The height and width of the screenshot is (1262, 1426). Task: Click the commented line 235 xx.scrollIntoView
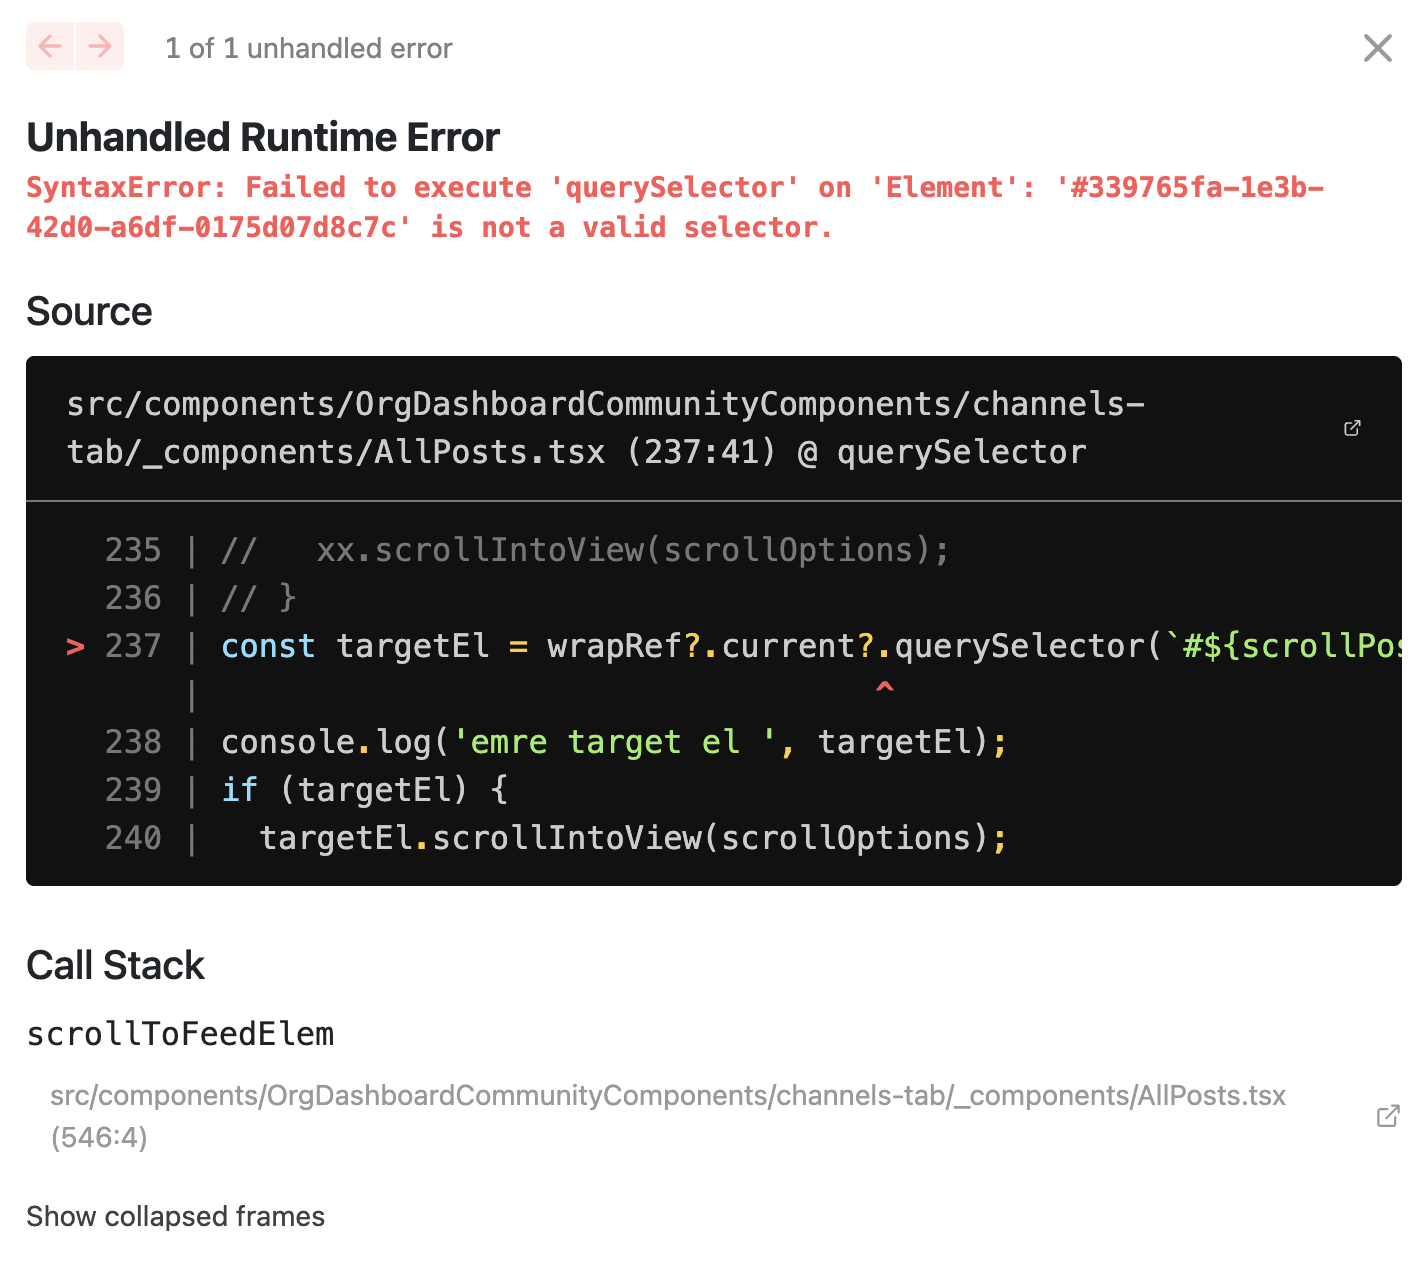pos(585,550)
